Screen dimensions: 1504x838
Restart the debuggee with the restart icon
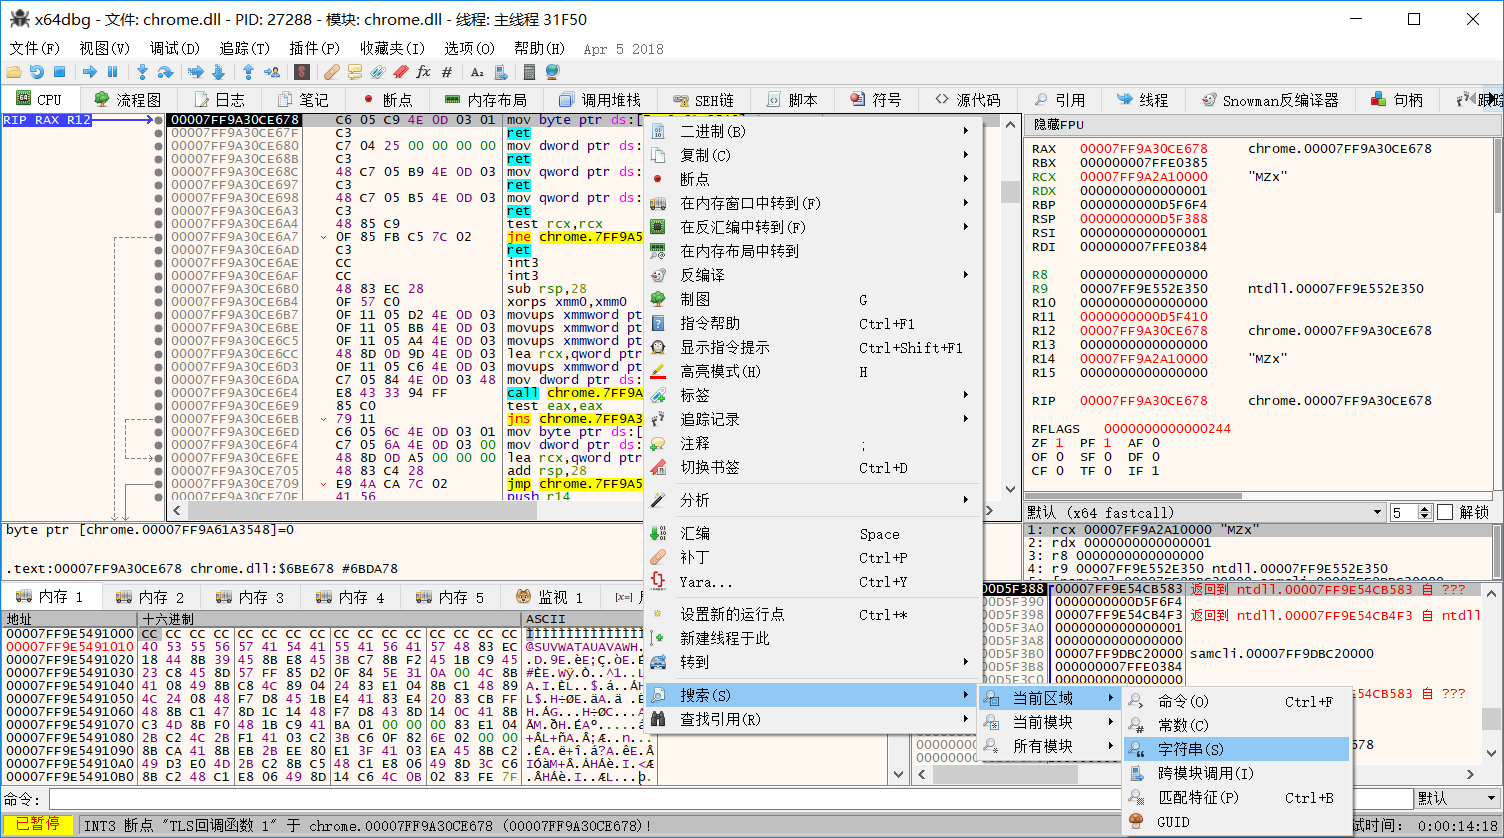(x=37, y=72)
